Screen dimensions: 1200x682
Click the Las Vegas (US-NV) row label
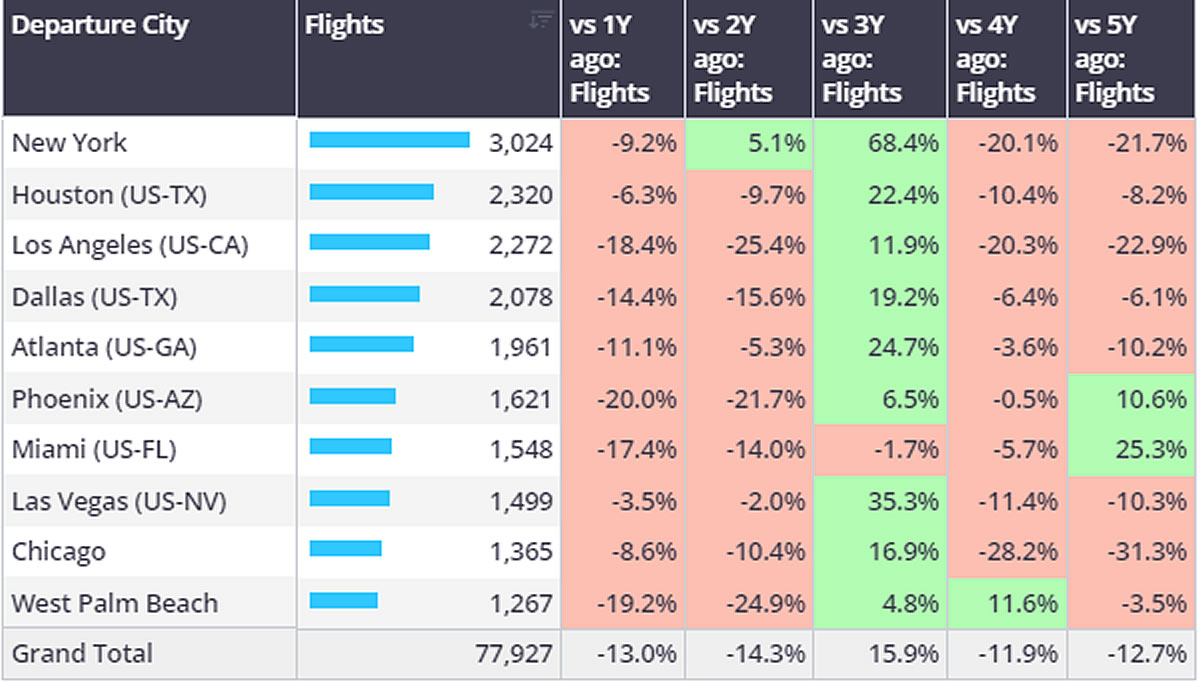119,501
